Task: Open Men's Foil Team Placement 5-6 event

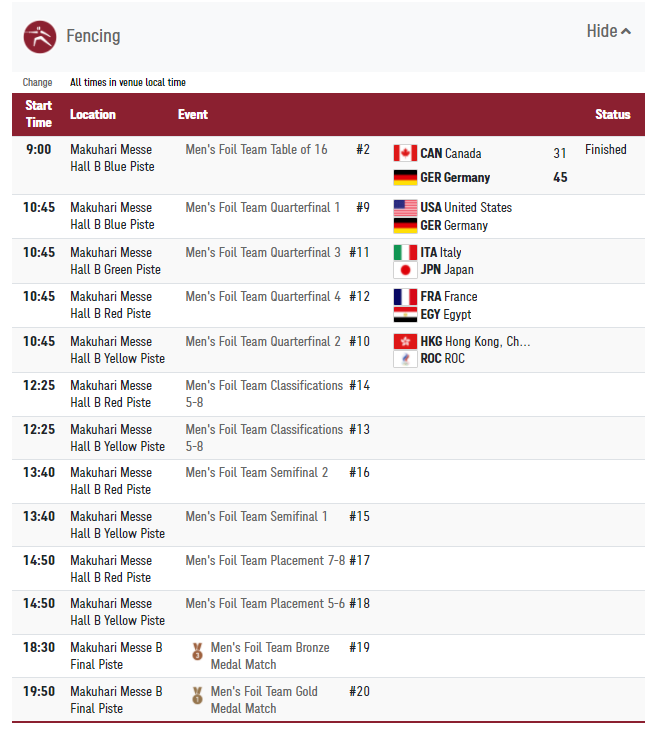Action: (x=265, y=604)
